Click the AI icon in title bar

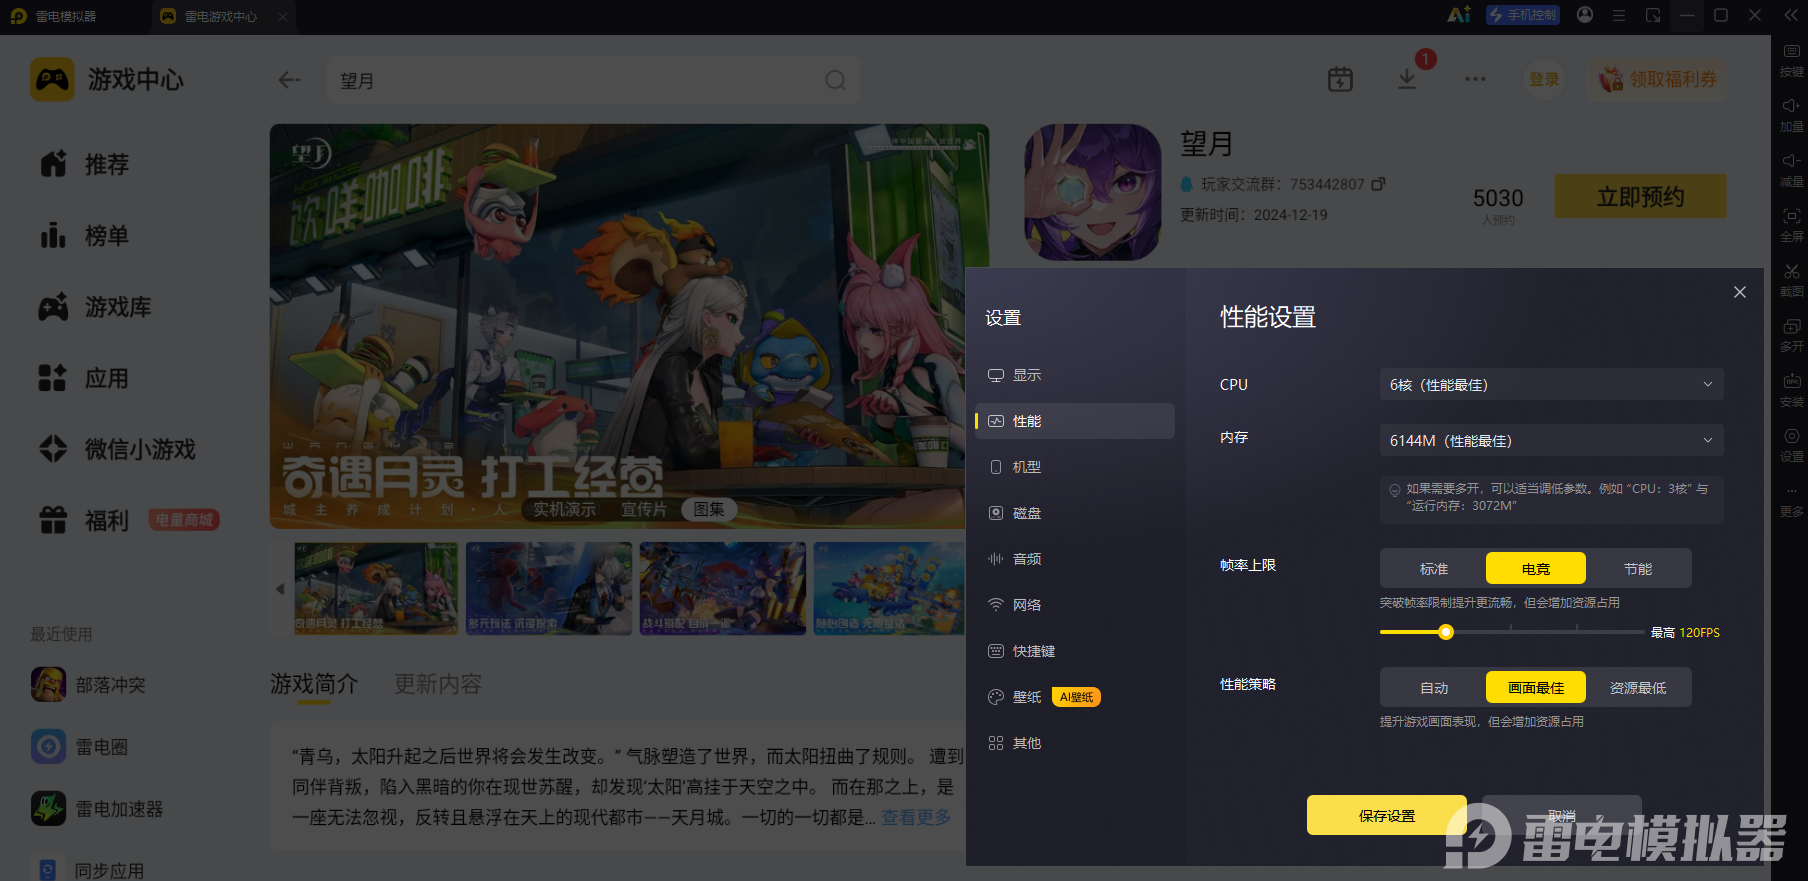(x=1459, y=15)
